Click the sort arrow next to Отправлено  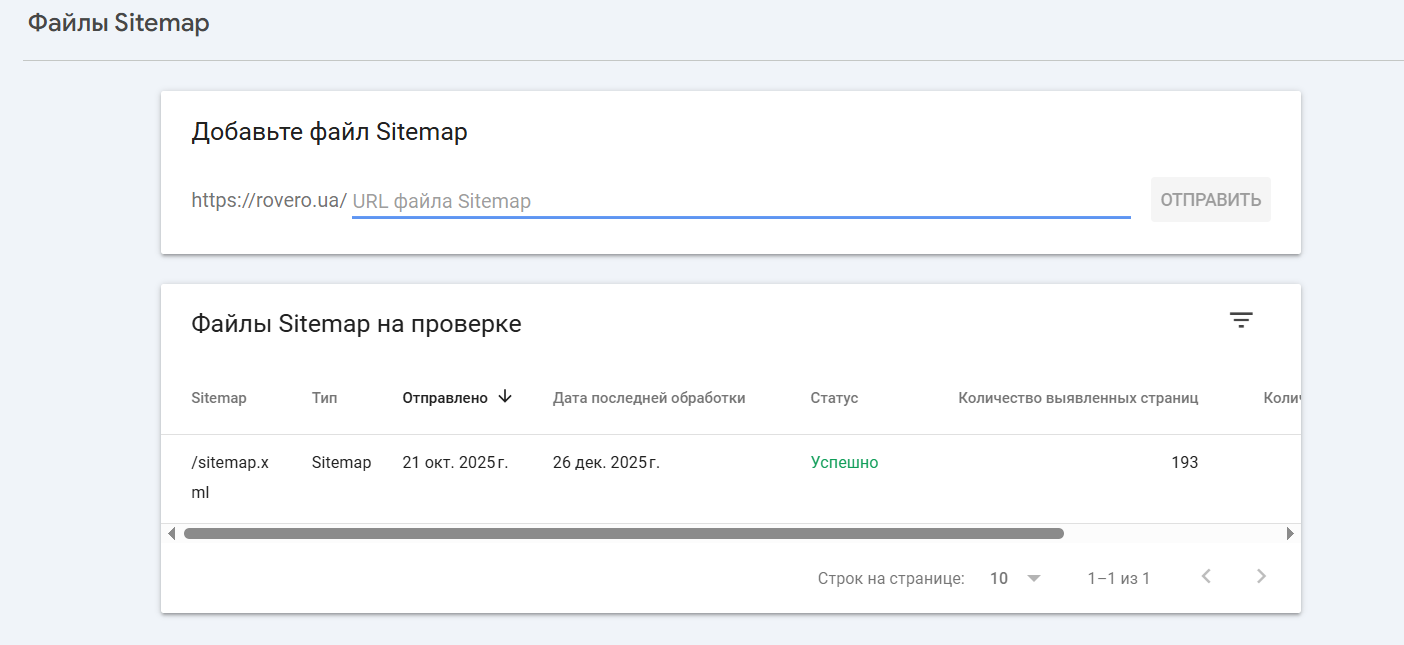point(505,397)
